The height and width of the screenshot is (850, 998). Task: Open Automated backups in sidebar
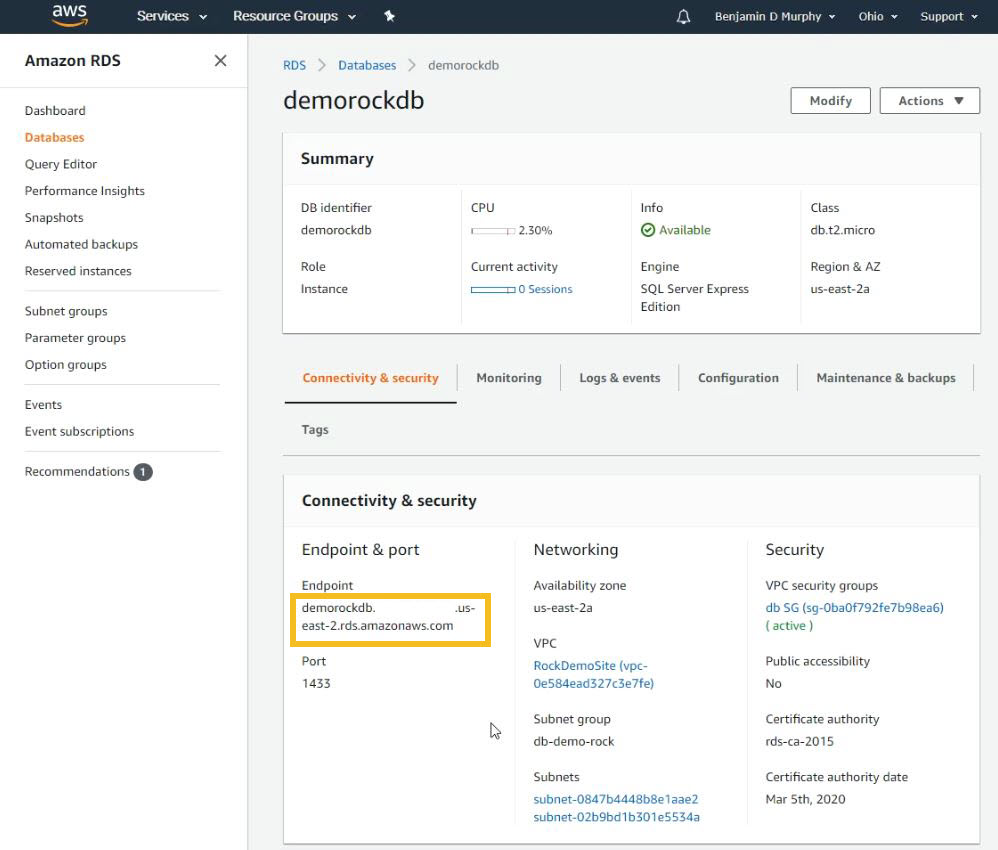(x=81, y=244)
